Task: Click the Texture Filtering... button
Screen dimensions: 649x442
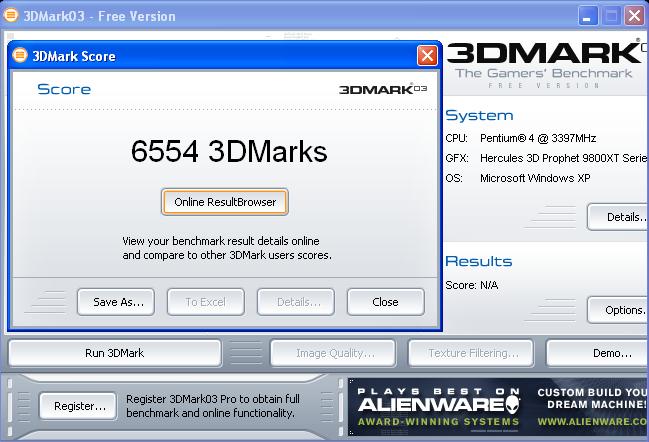Action: pyautogui.click(x=471, y=353)
